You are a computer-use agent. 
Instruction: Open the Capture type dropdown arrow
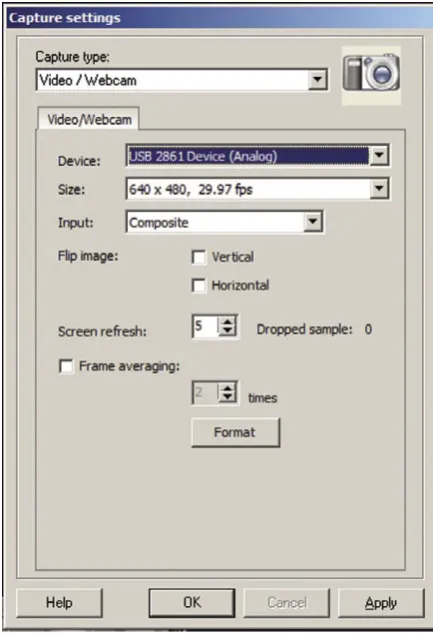click(x=318, y=80)
